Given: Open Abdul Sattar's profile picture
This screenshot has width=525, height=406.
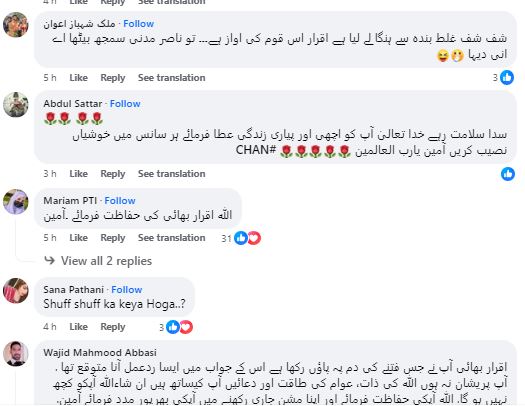Looking at the screenshot, I should [x=16, y=105].
